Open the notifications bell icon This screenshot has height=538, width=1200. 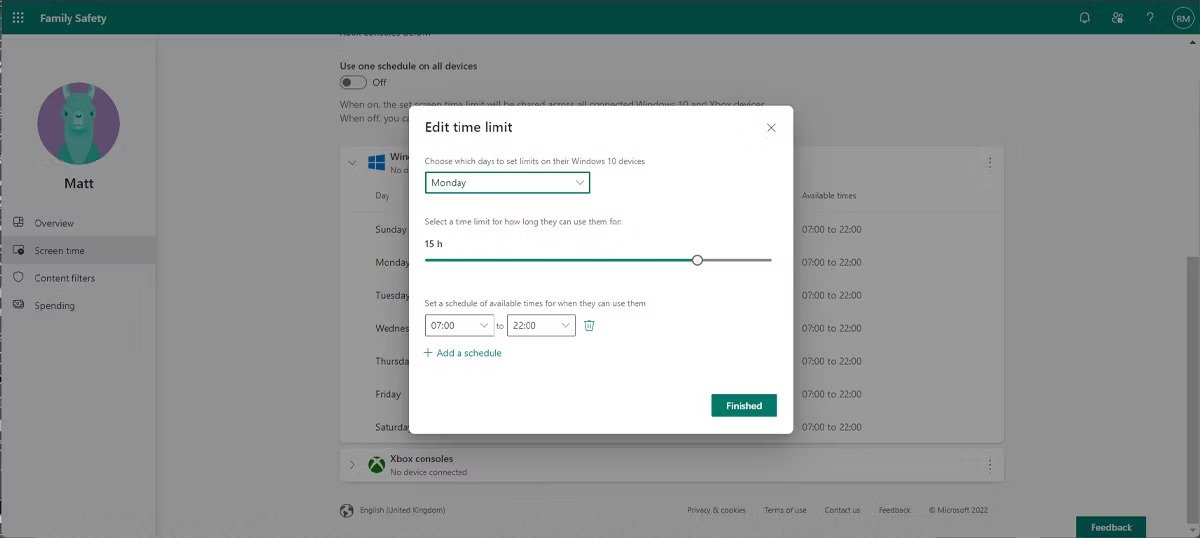1085,18
